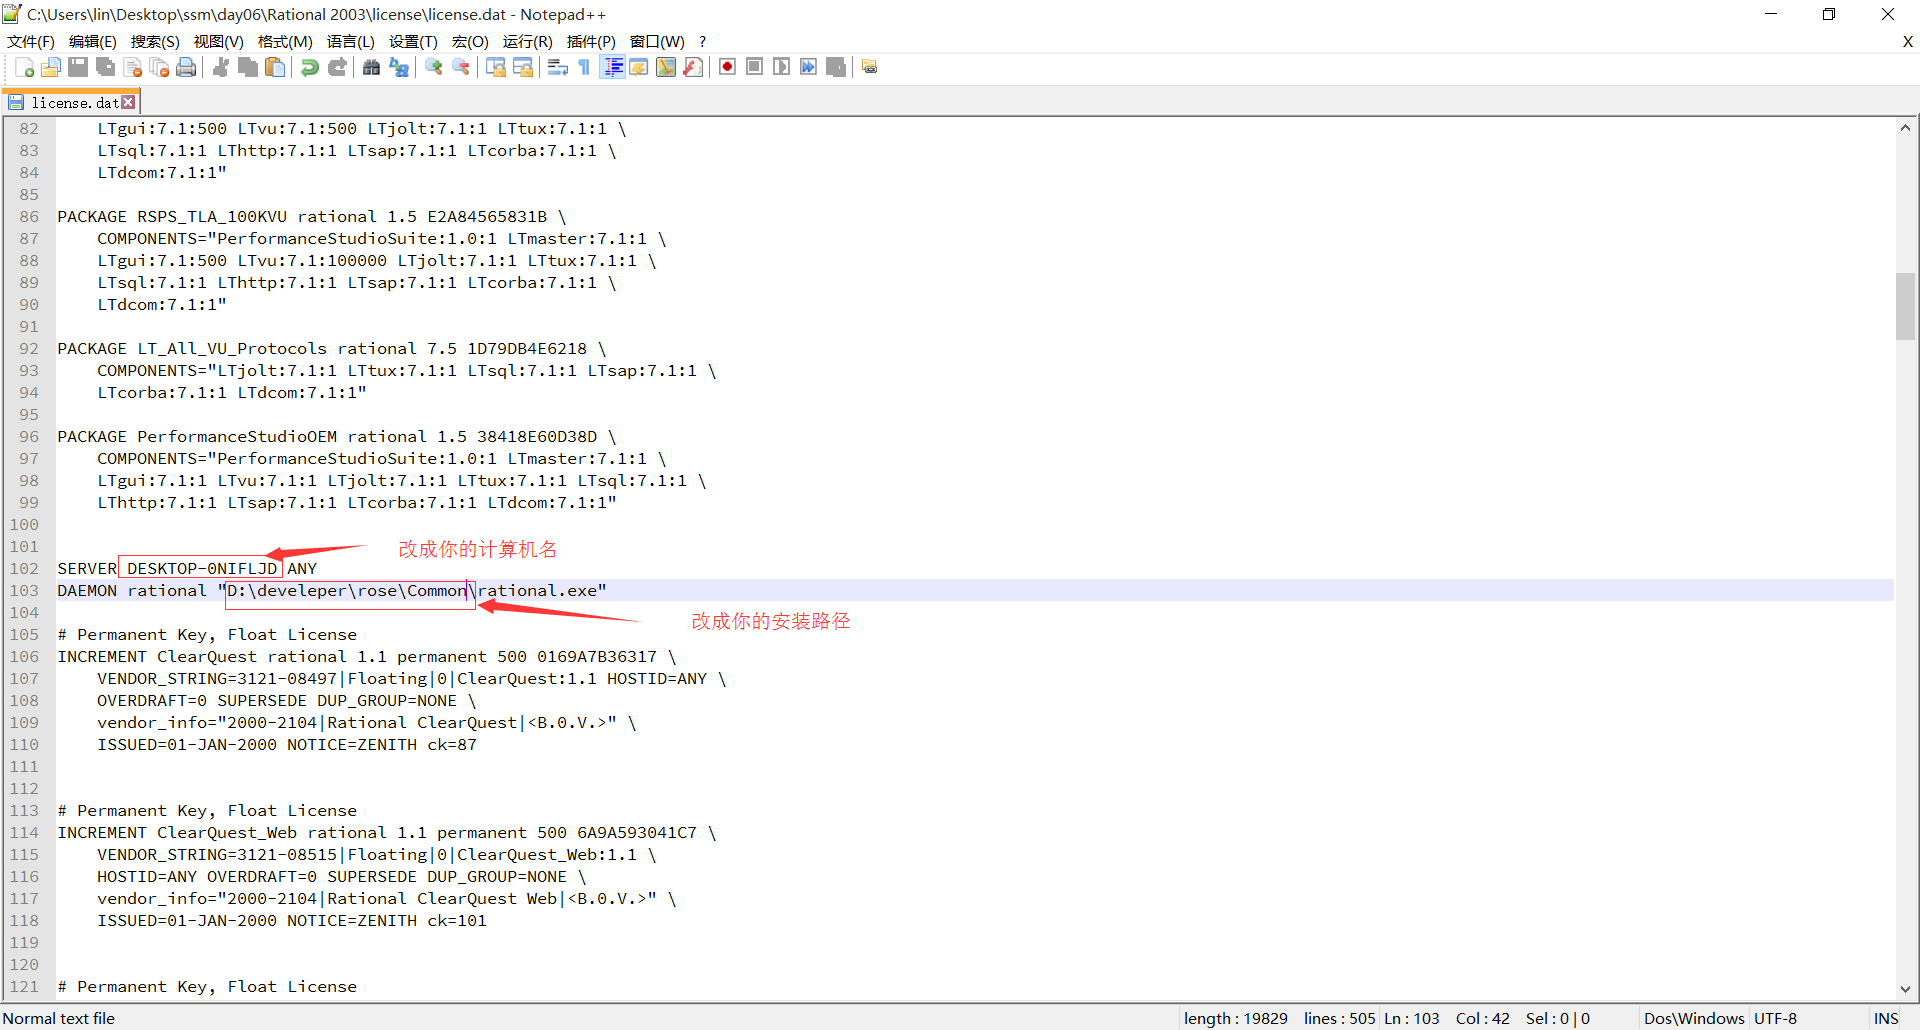
Task: Paste from clipboard using toolbar icon
Action: [275, 67]
